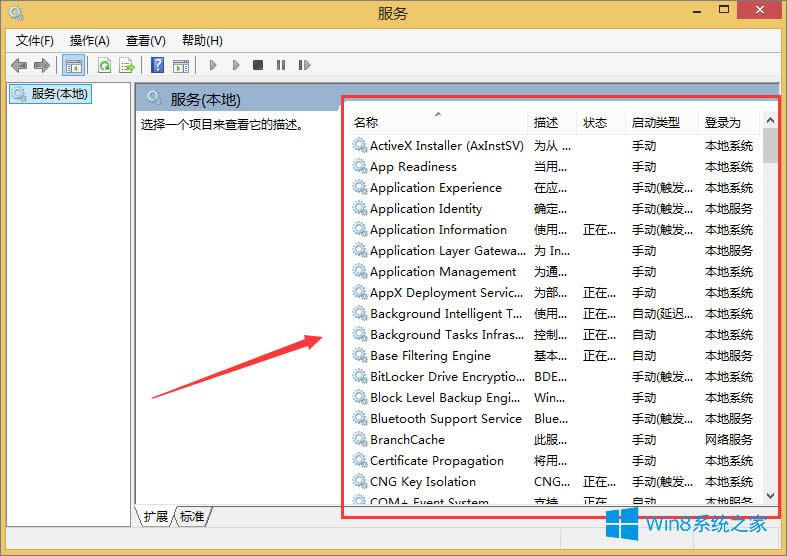This screenshot has height=556, width=787.
Task: Click the gear icon of App Readiness
Action: (359, 166)
